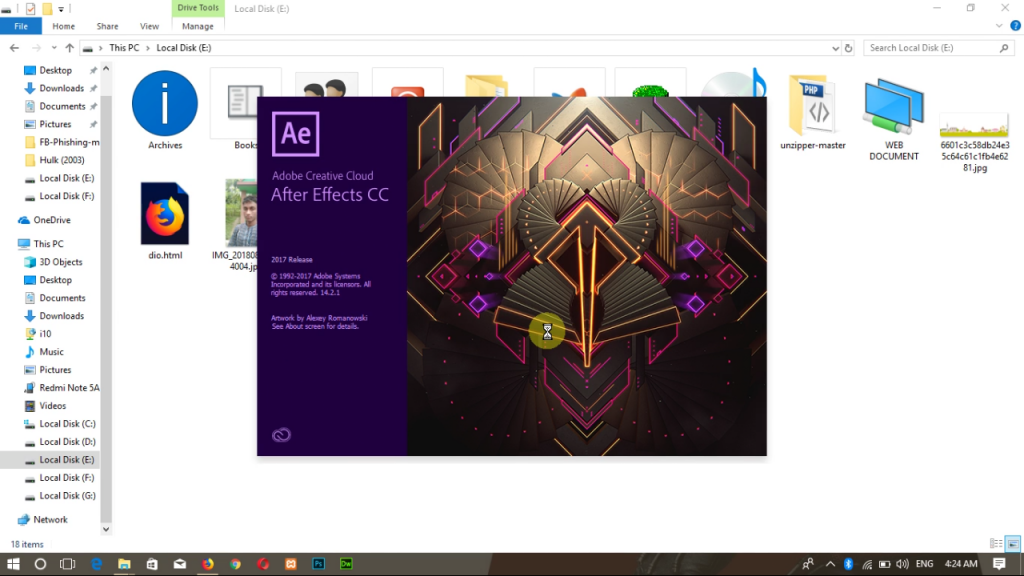Open the Hulk (2003) sidebar folder
Screen dimensions: 1024x576
[61, 160]
